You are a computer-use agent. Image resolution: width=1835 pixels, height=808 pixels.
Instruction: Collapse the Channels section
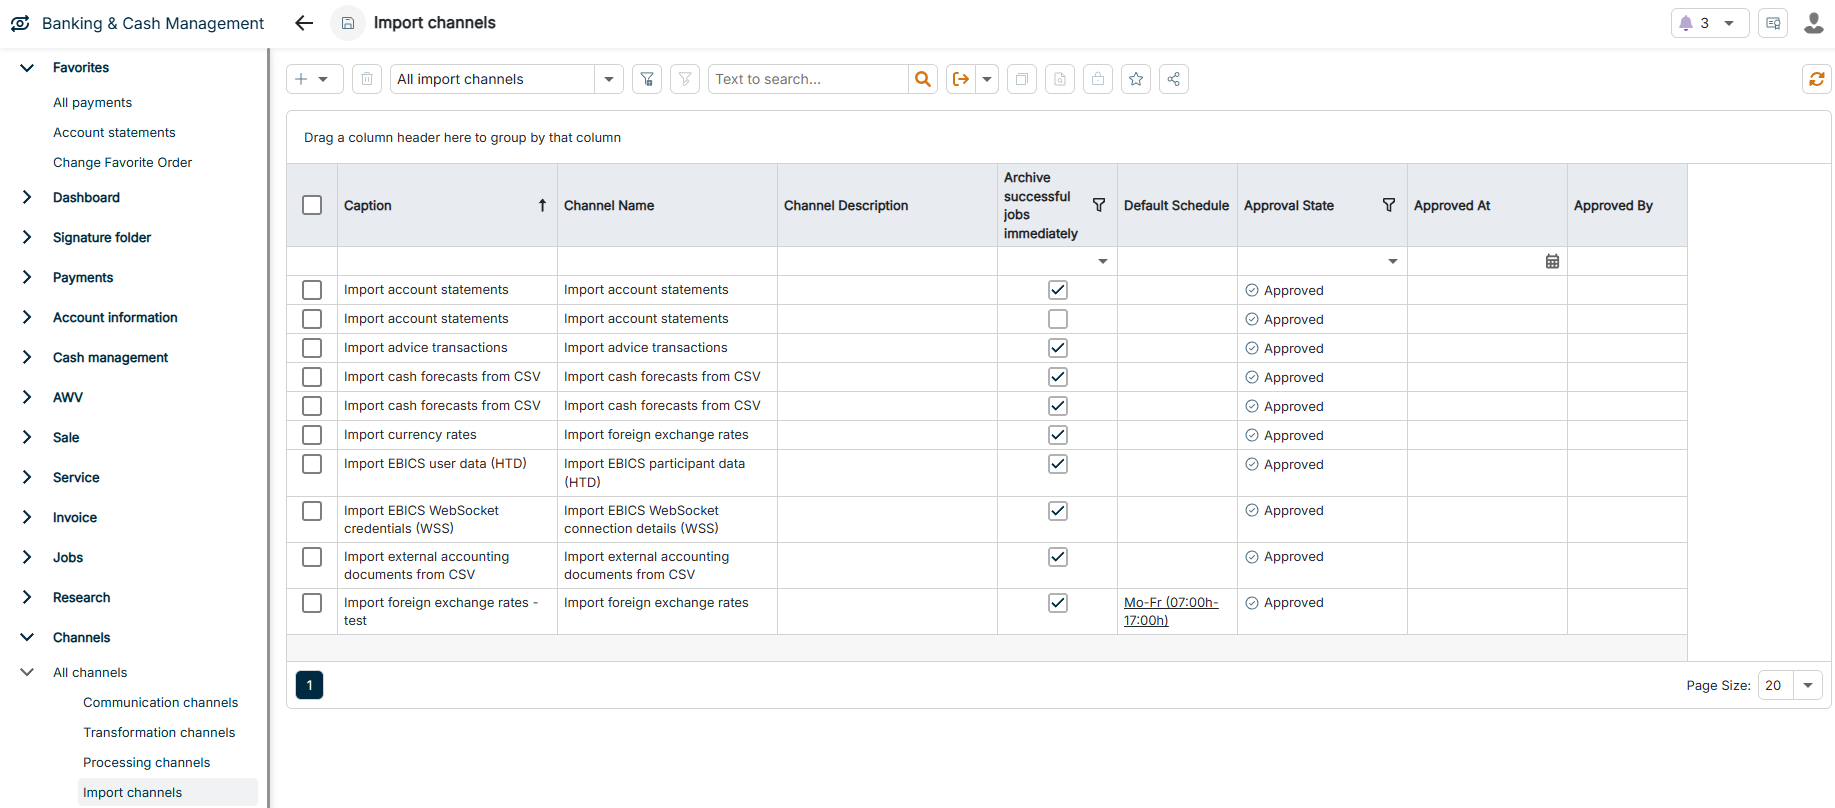27,638
